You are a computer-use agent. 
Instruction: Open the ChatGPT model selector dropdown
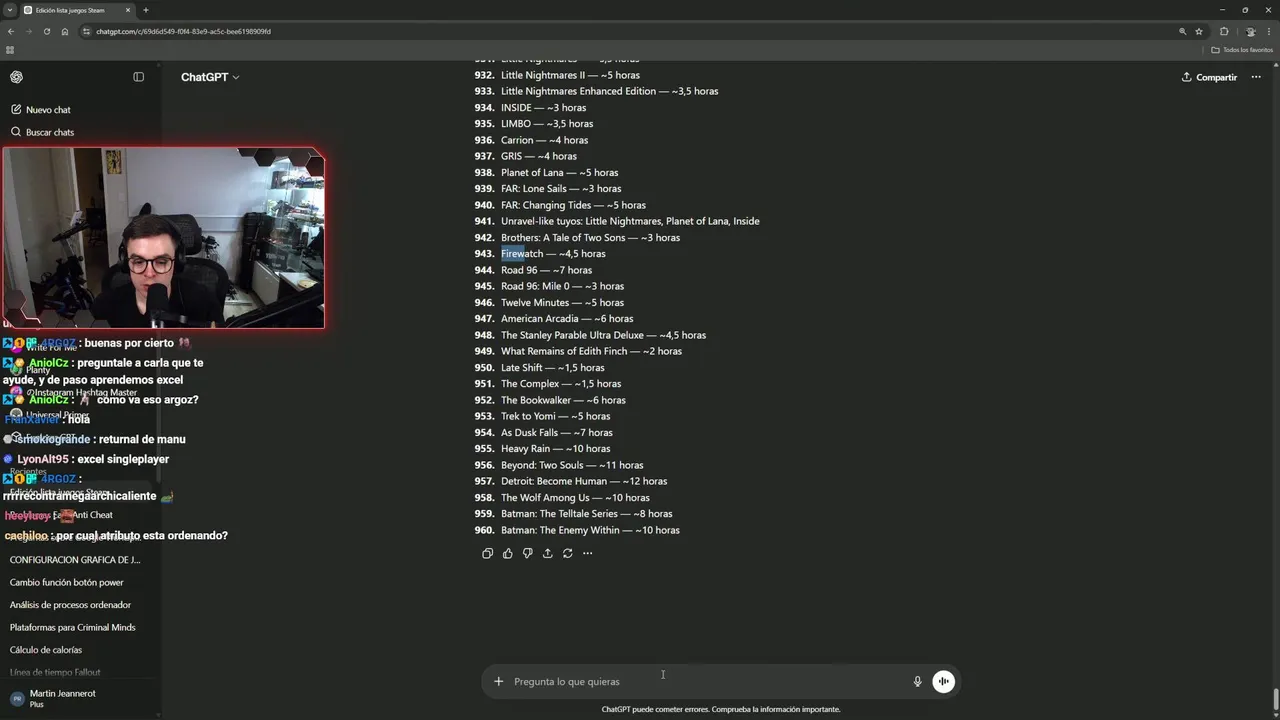coord(210,77)
